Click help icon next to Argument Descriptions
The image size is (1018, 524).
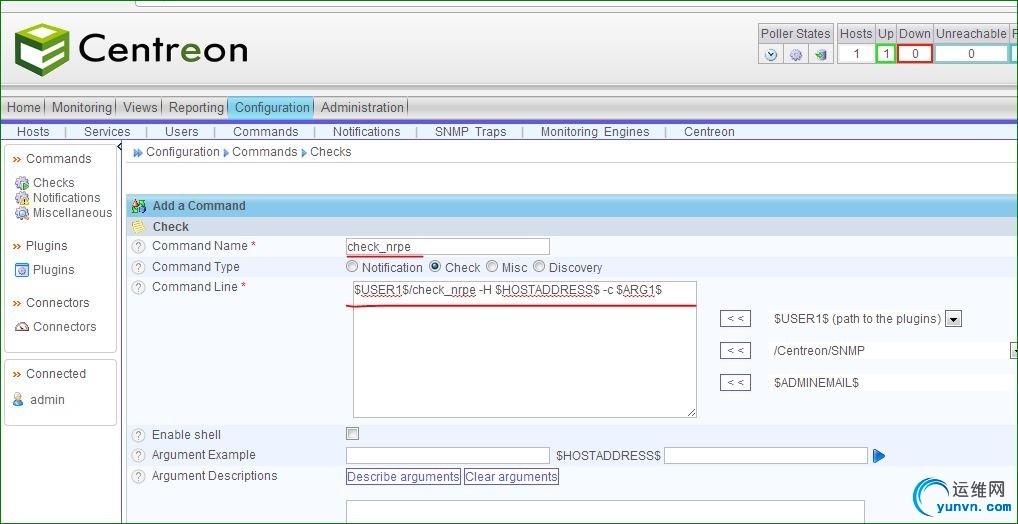pos(138,477)
